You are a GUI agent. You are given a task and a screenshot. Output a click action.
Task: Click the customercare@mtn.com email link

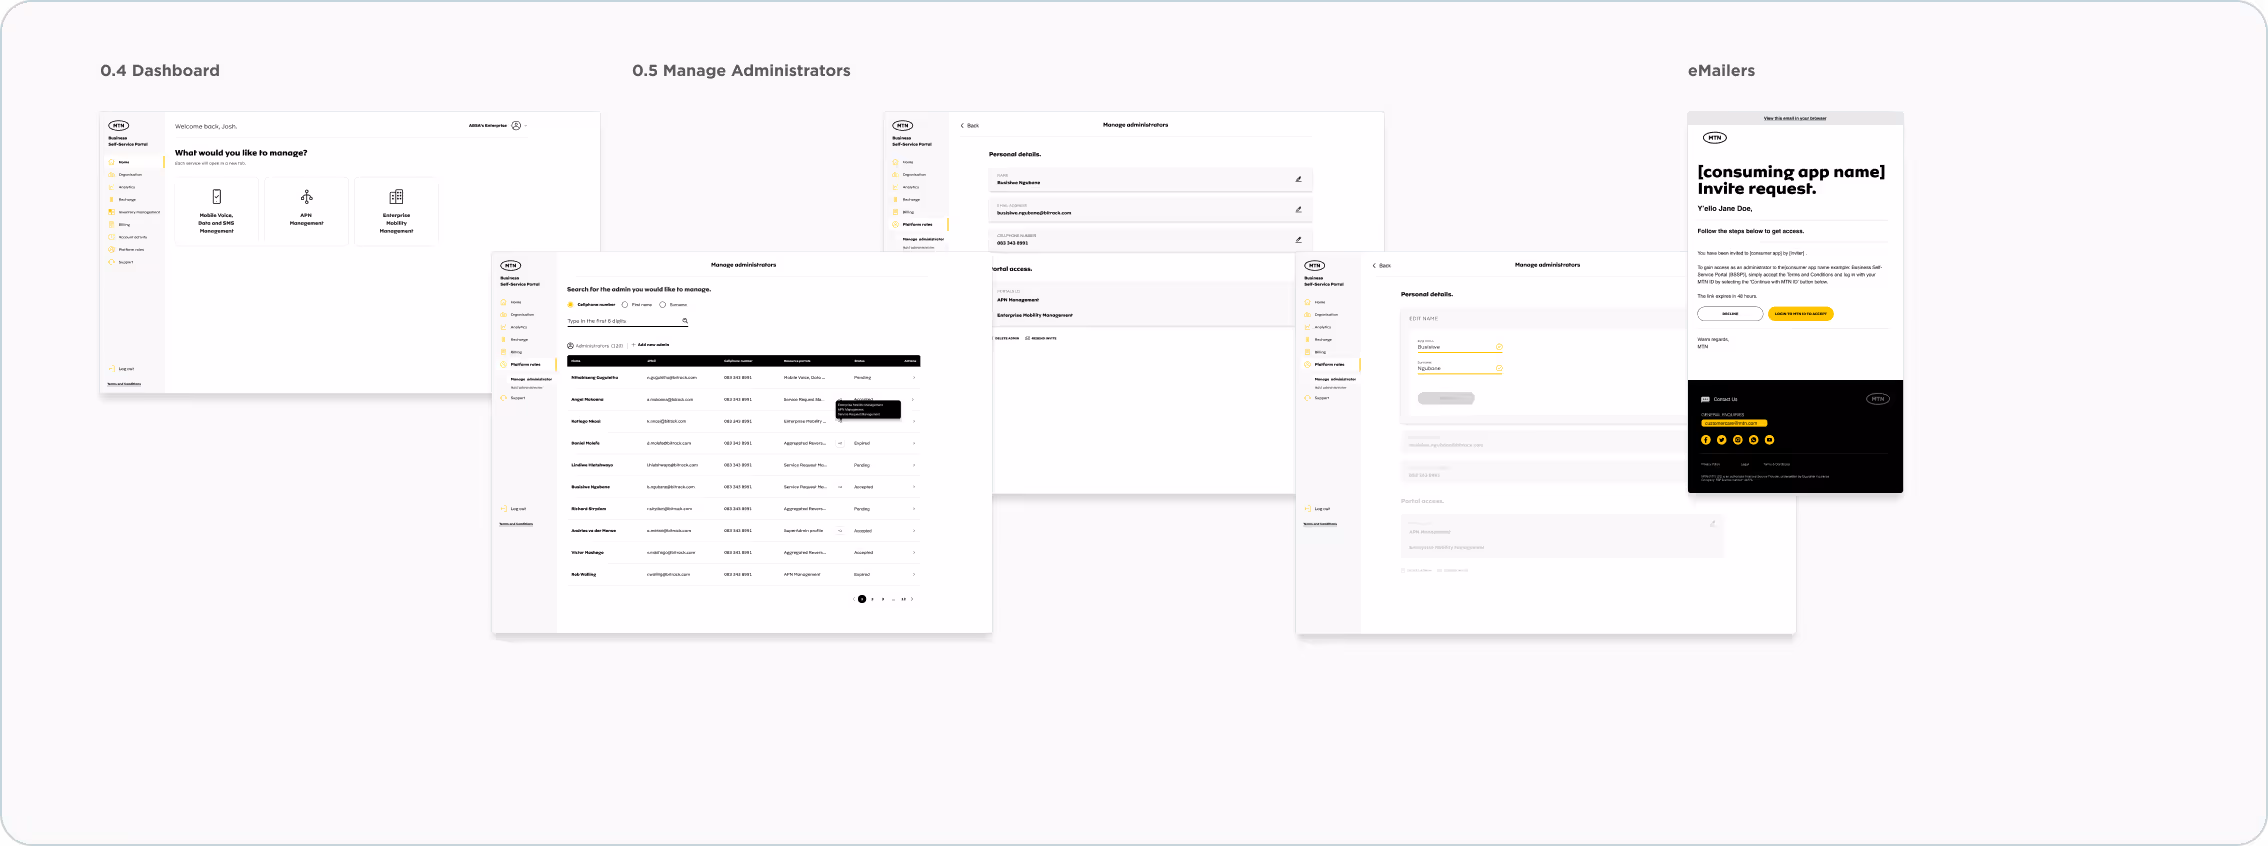[x=1735, y=423]
